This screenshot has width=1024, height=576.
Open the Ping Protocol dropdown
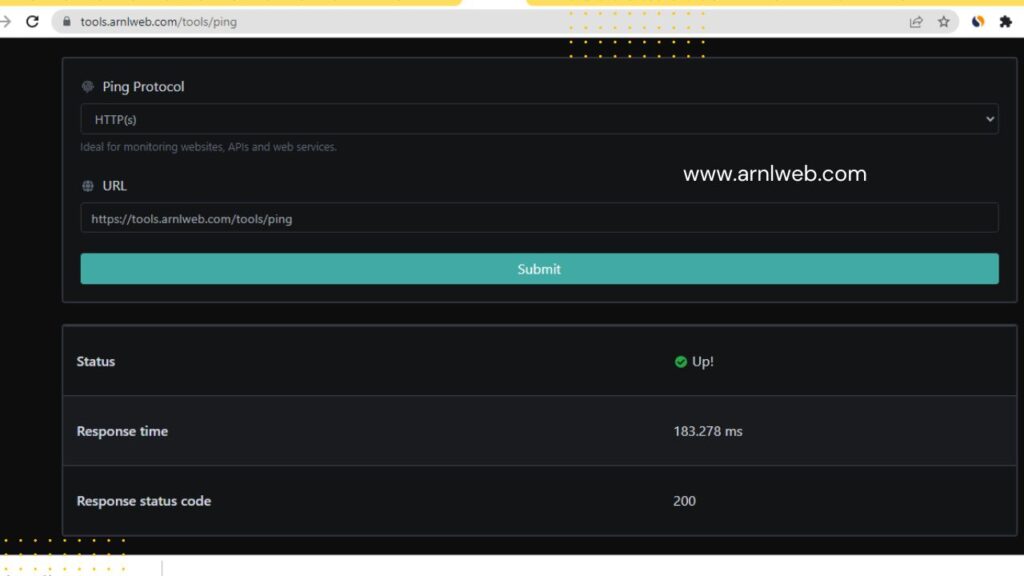539,118
